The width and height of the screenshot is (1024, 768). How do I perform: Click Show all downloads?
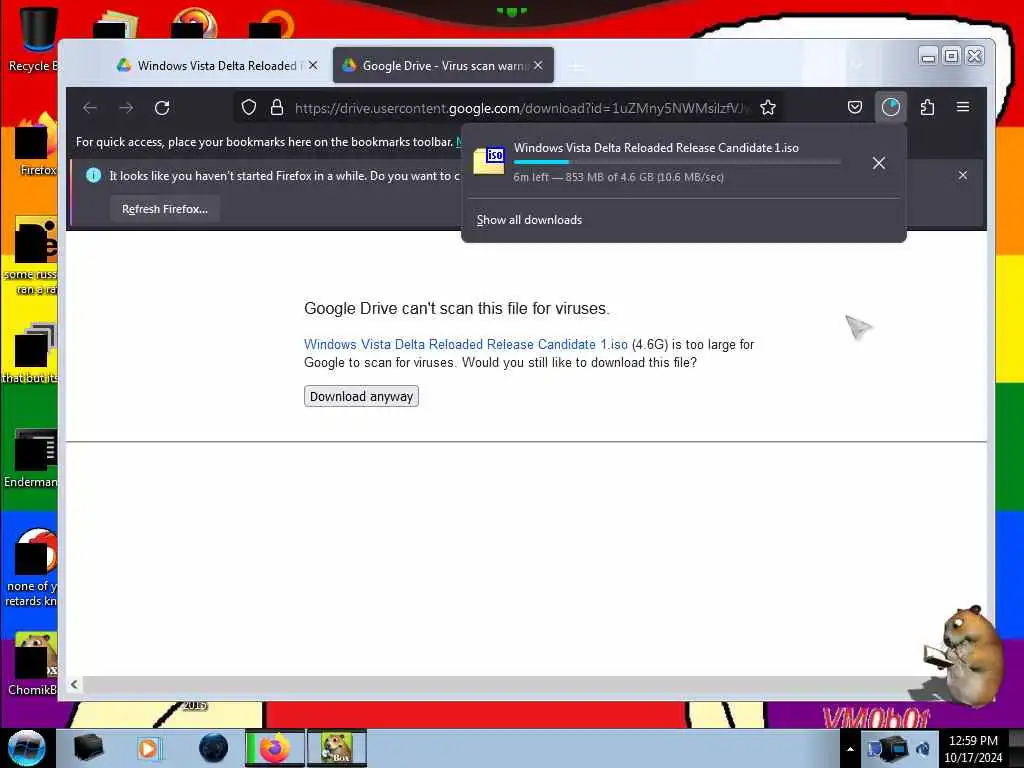(x=529, y=220)
